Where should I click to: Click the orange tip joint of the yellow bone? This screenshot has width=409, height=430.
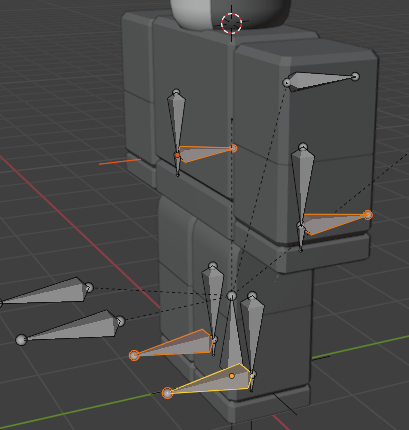pyautogui.click(x=167, y=393)
